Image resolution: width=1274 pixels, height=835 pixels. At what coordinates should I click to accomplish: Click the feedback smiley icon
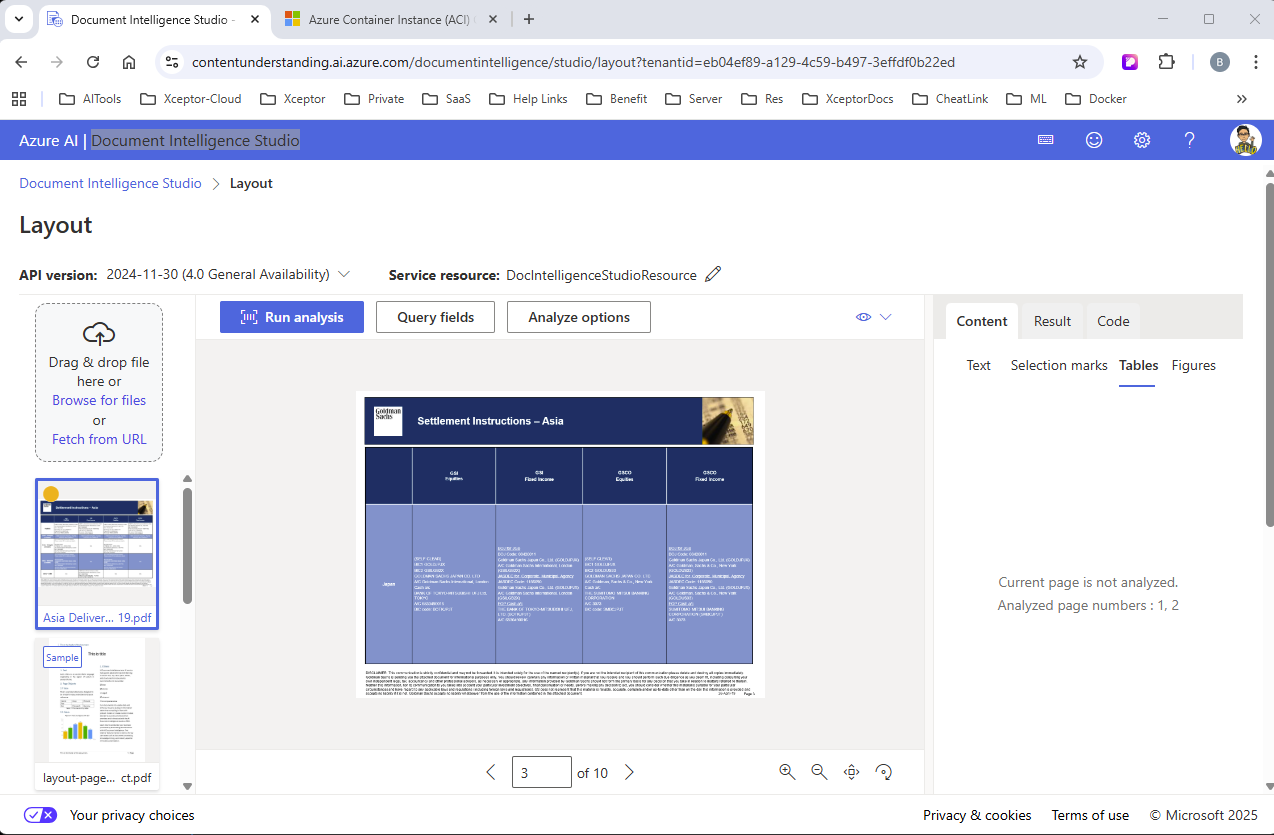click(1094, 140)
